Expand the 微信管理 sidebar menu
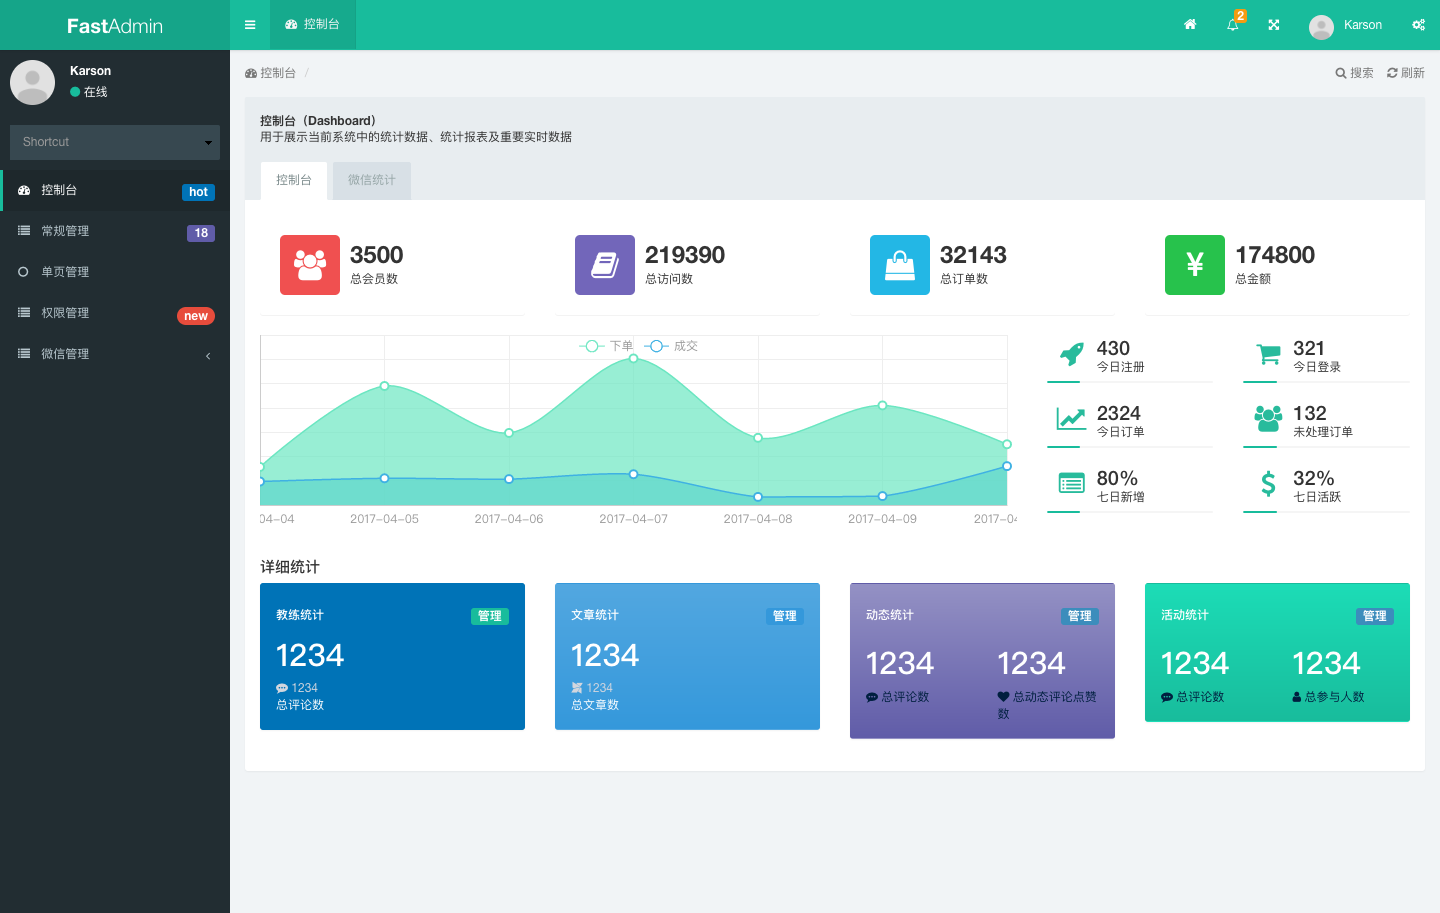The width and height of the screenshot is (1440, 913). pyautogui.click(x=114, y=353)
